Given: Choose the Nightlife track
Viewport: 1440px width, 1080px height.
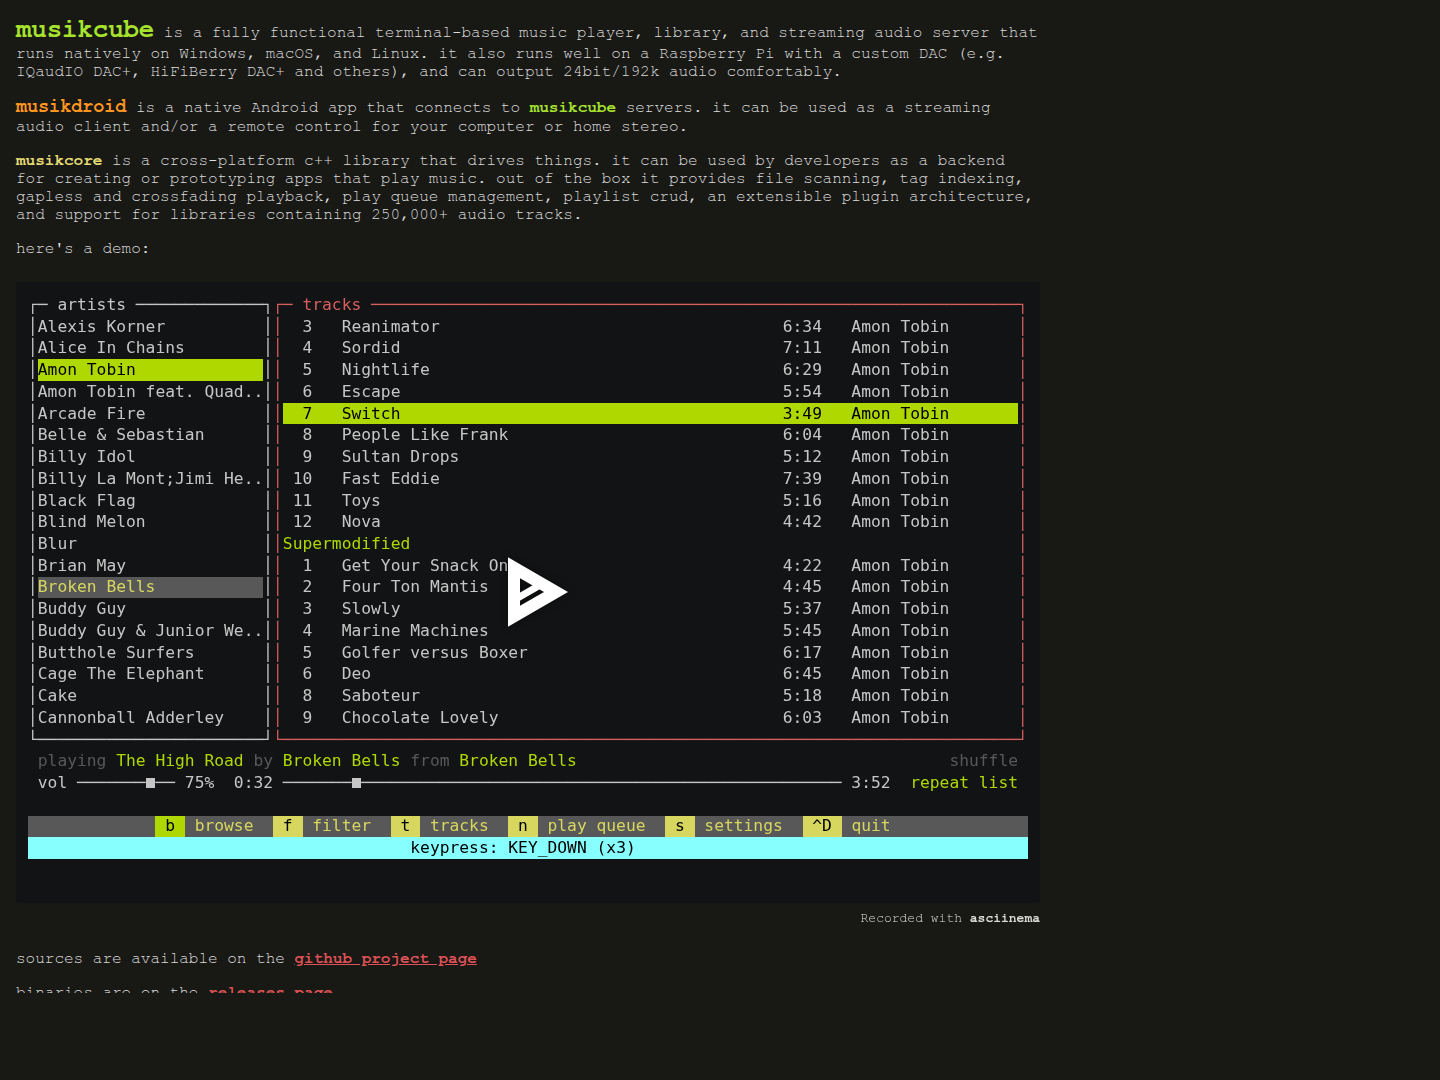Looking at the screenshot, I should coord(650,370).
